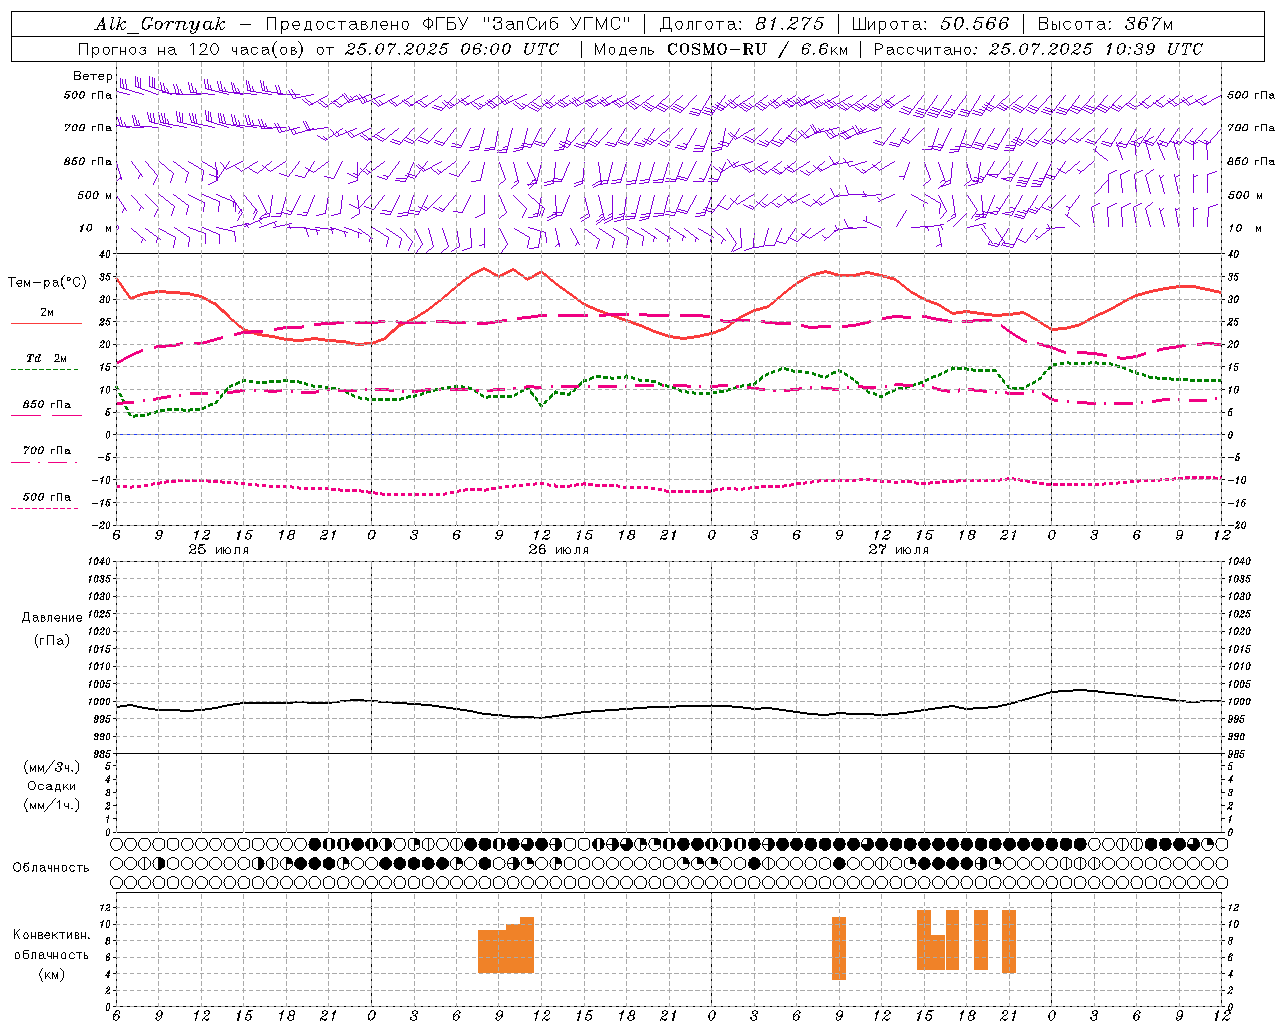This screenshot has width=1280, height=1024.
Task: Click orange convective bar at 27 июля 21h
Action: [1009, 941]
